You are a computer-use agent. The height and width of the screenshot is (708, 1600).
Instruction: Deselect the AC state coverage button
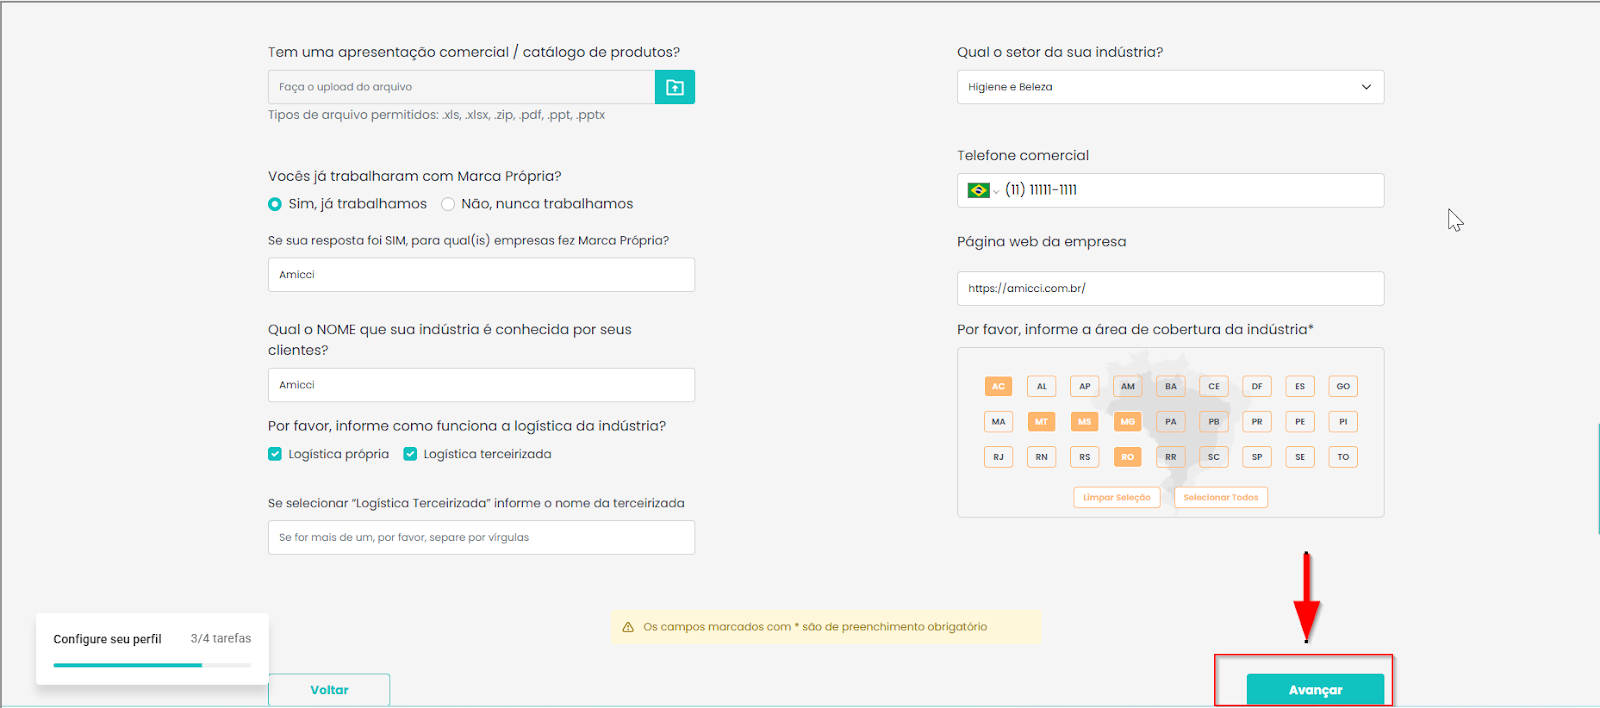pos(998,386)
